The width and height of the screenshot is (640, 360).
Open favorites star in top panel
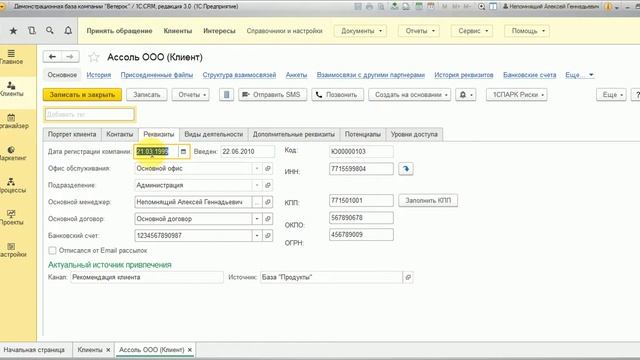pos(13,31)
